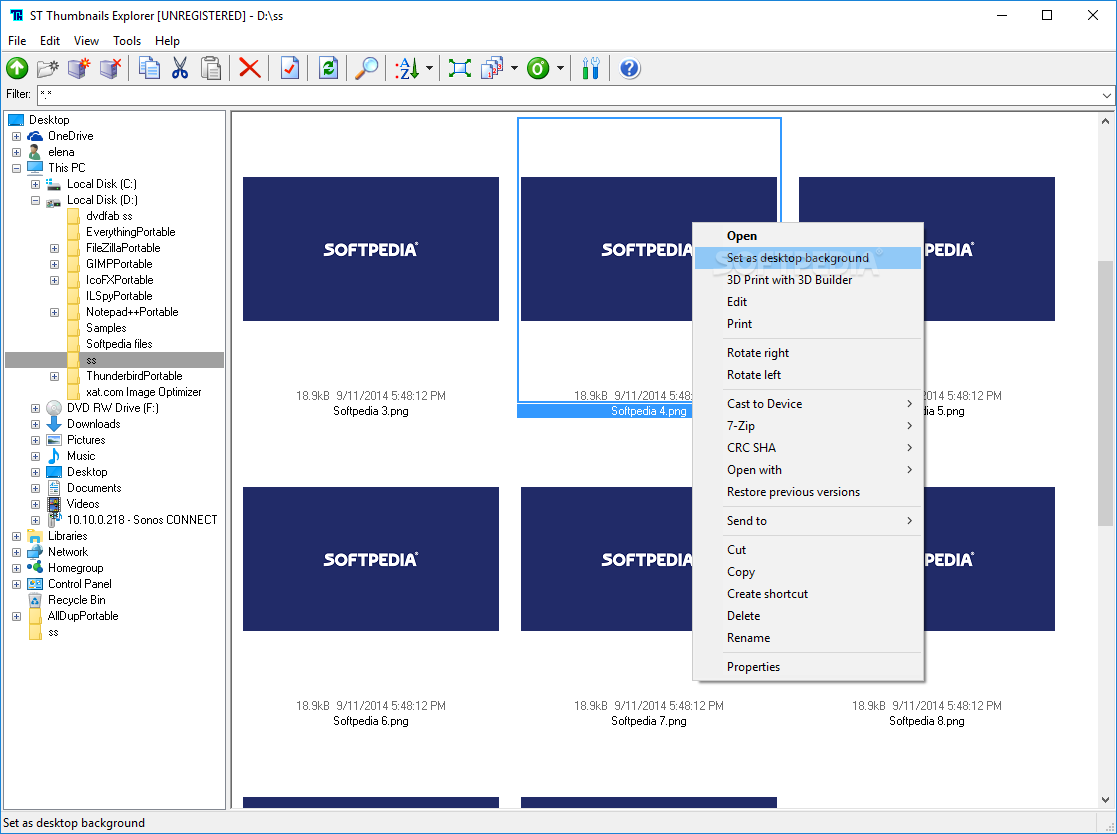The height and width of the screenshot is (834, 1117).
Task: Click the Refresh toolbar icon
Action: point(328,68)
